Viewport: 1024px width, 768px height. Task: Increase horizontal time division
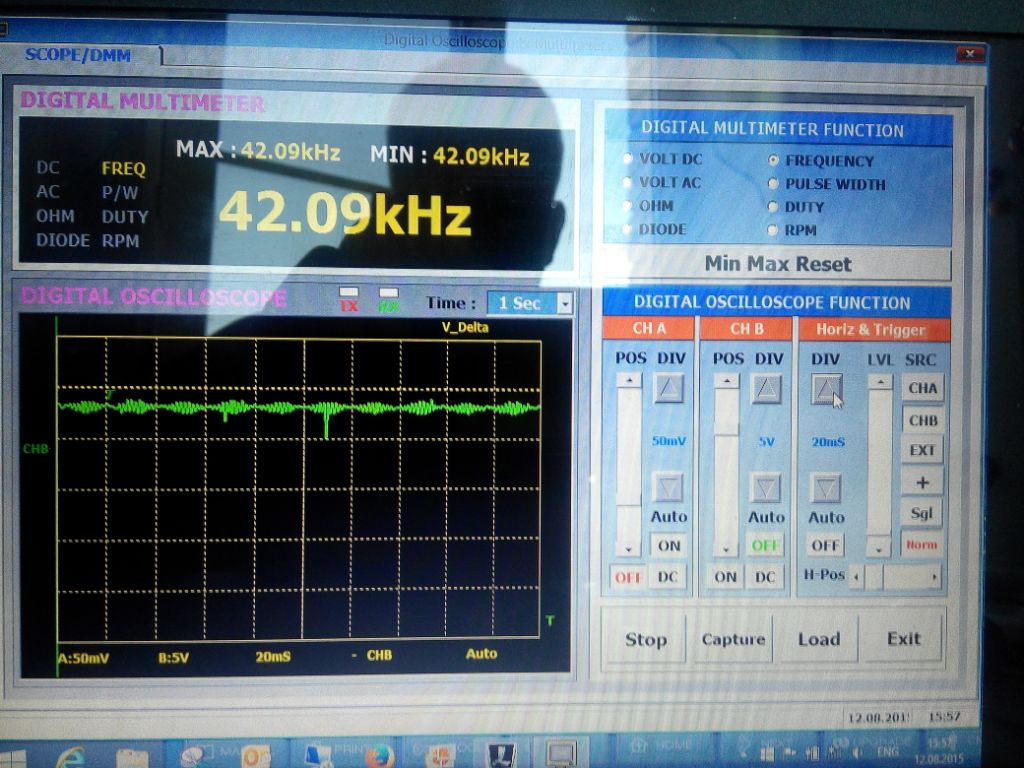click(x=826, y=388)
